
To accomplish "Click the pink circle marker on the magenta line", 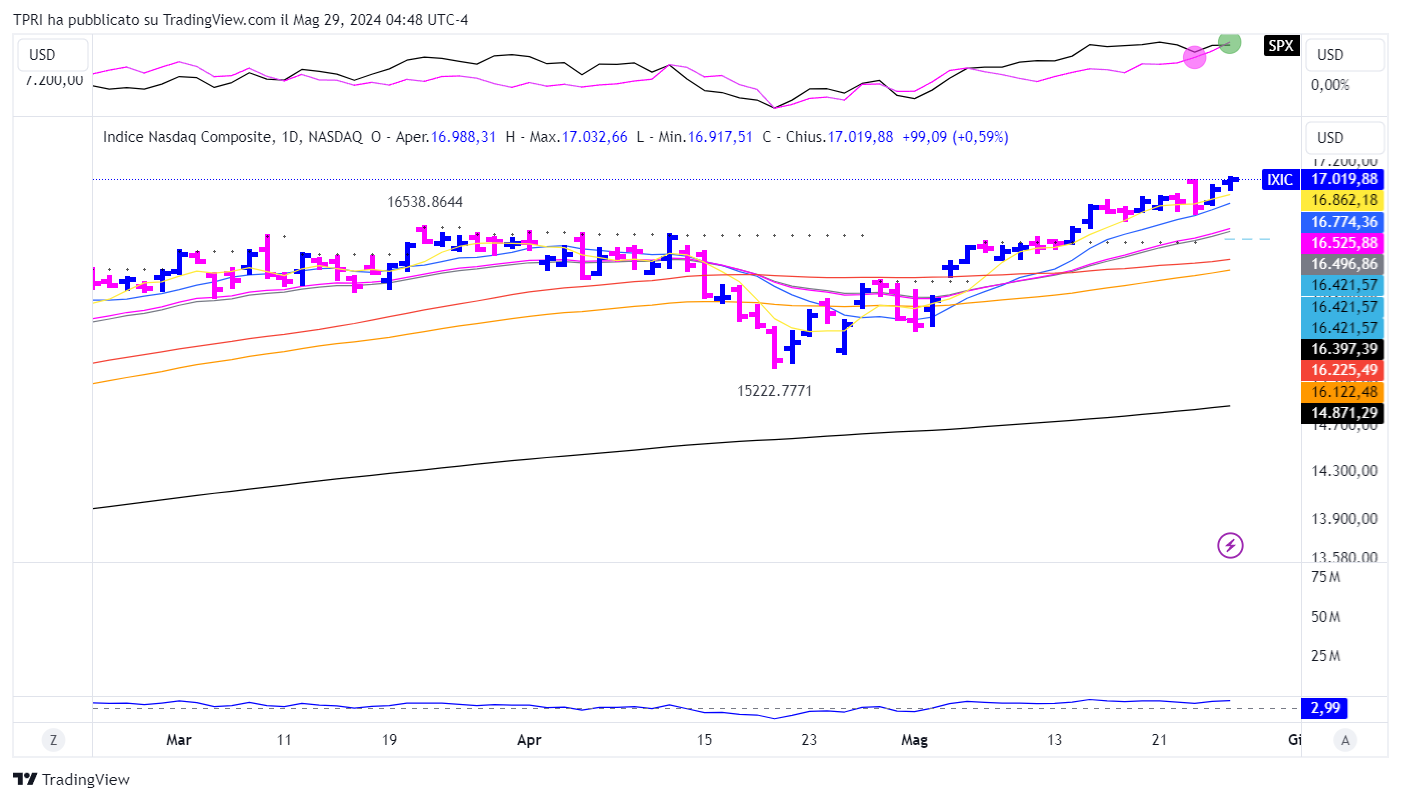I will pyautogui.click(x=1195, y=58).
